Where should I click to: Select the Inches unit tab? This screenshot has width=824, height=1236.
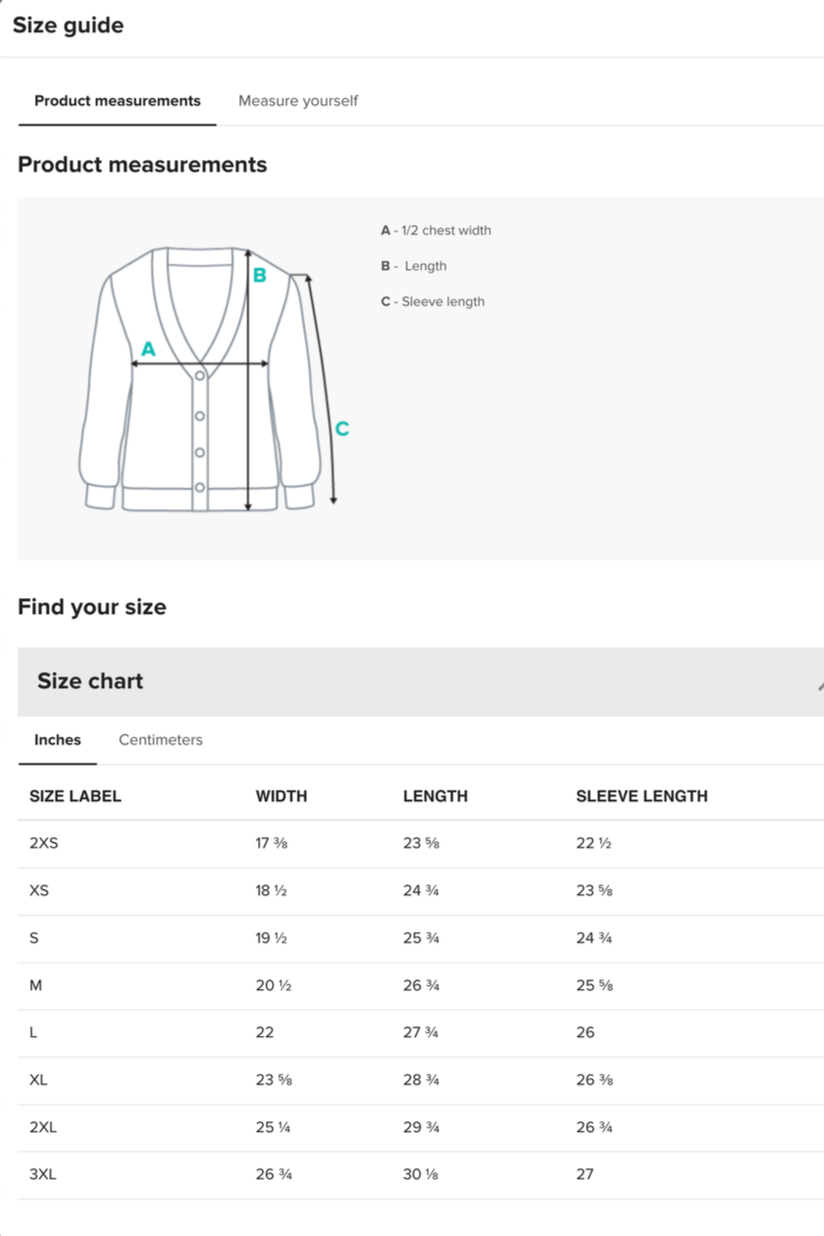tap(57, 740)
